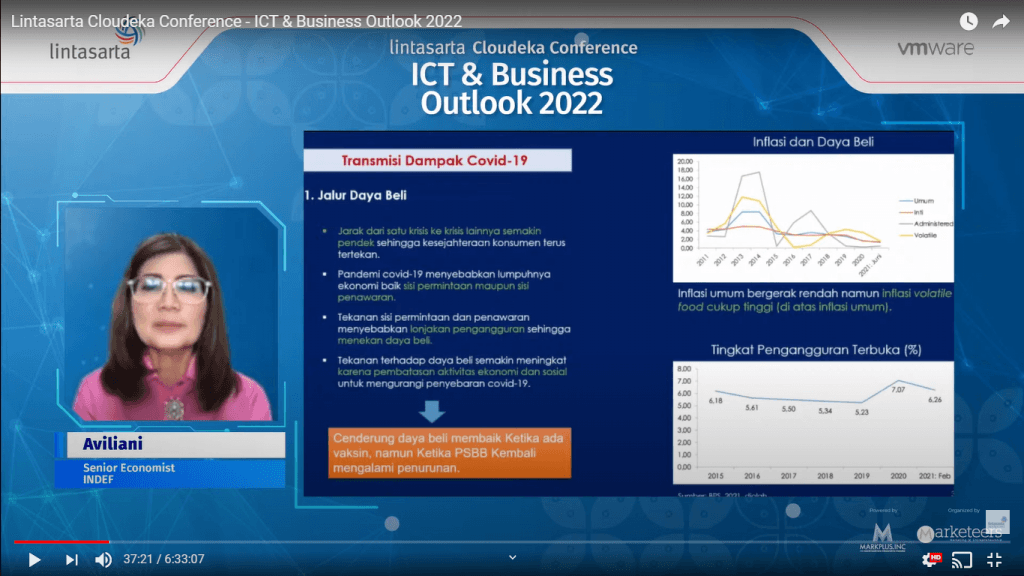Click the Marketeers logo

pos(961,532)
